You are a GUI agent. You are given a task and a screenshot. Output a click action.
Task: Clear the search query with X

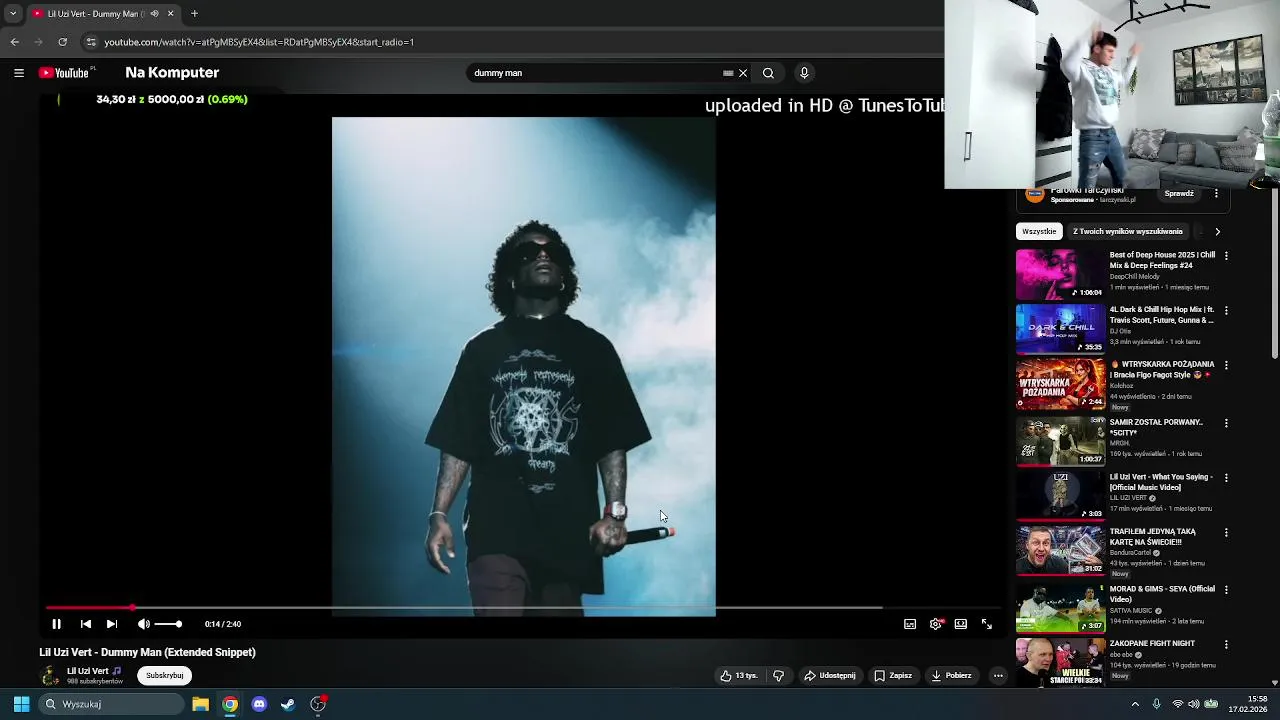point(743,73)
